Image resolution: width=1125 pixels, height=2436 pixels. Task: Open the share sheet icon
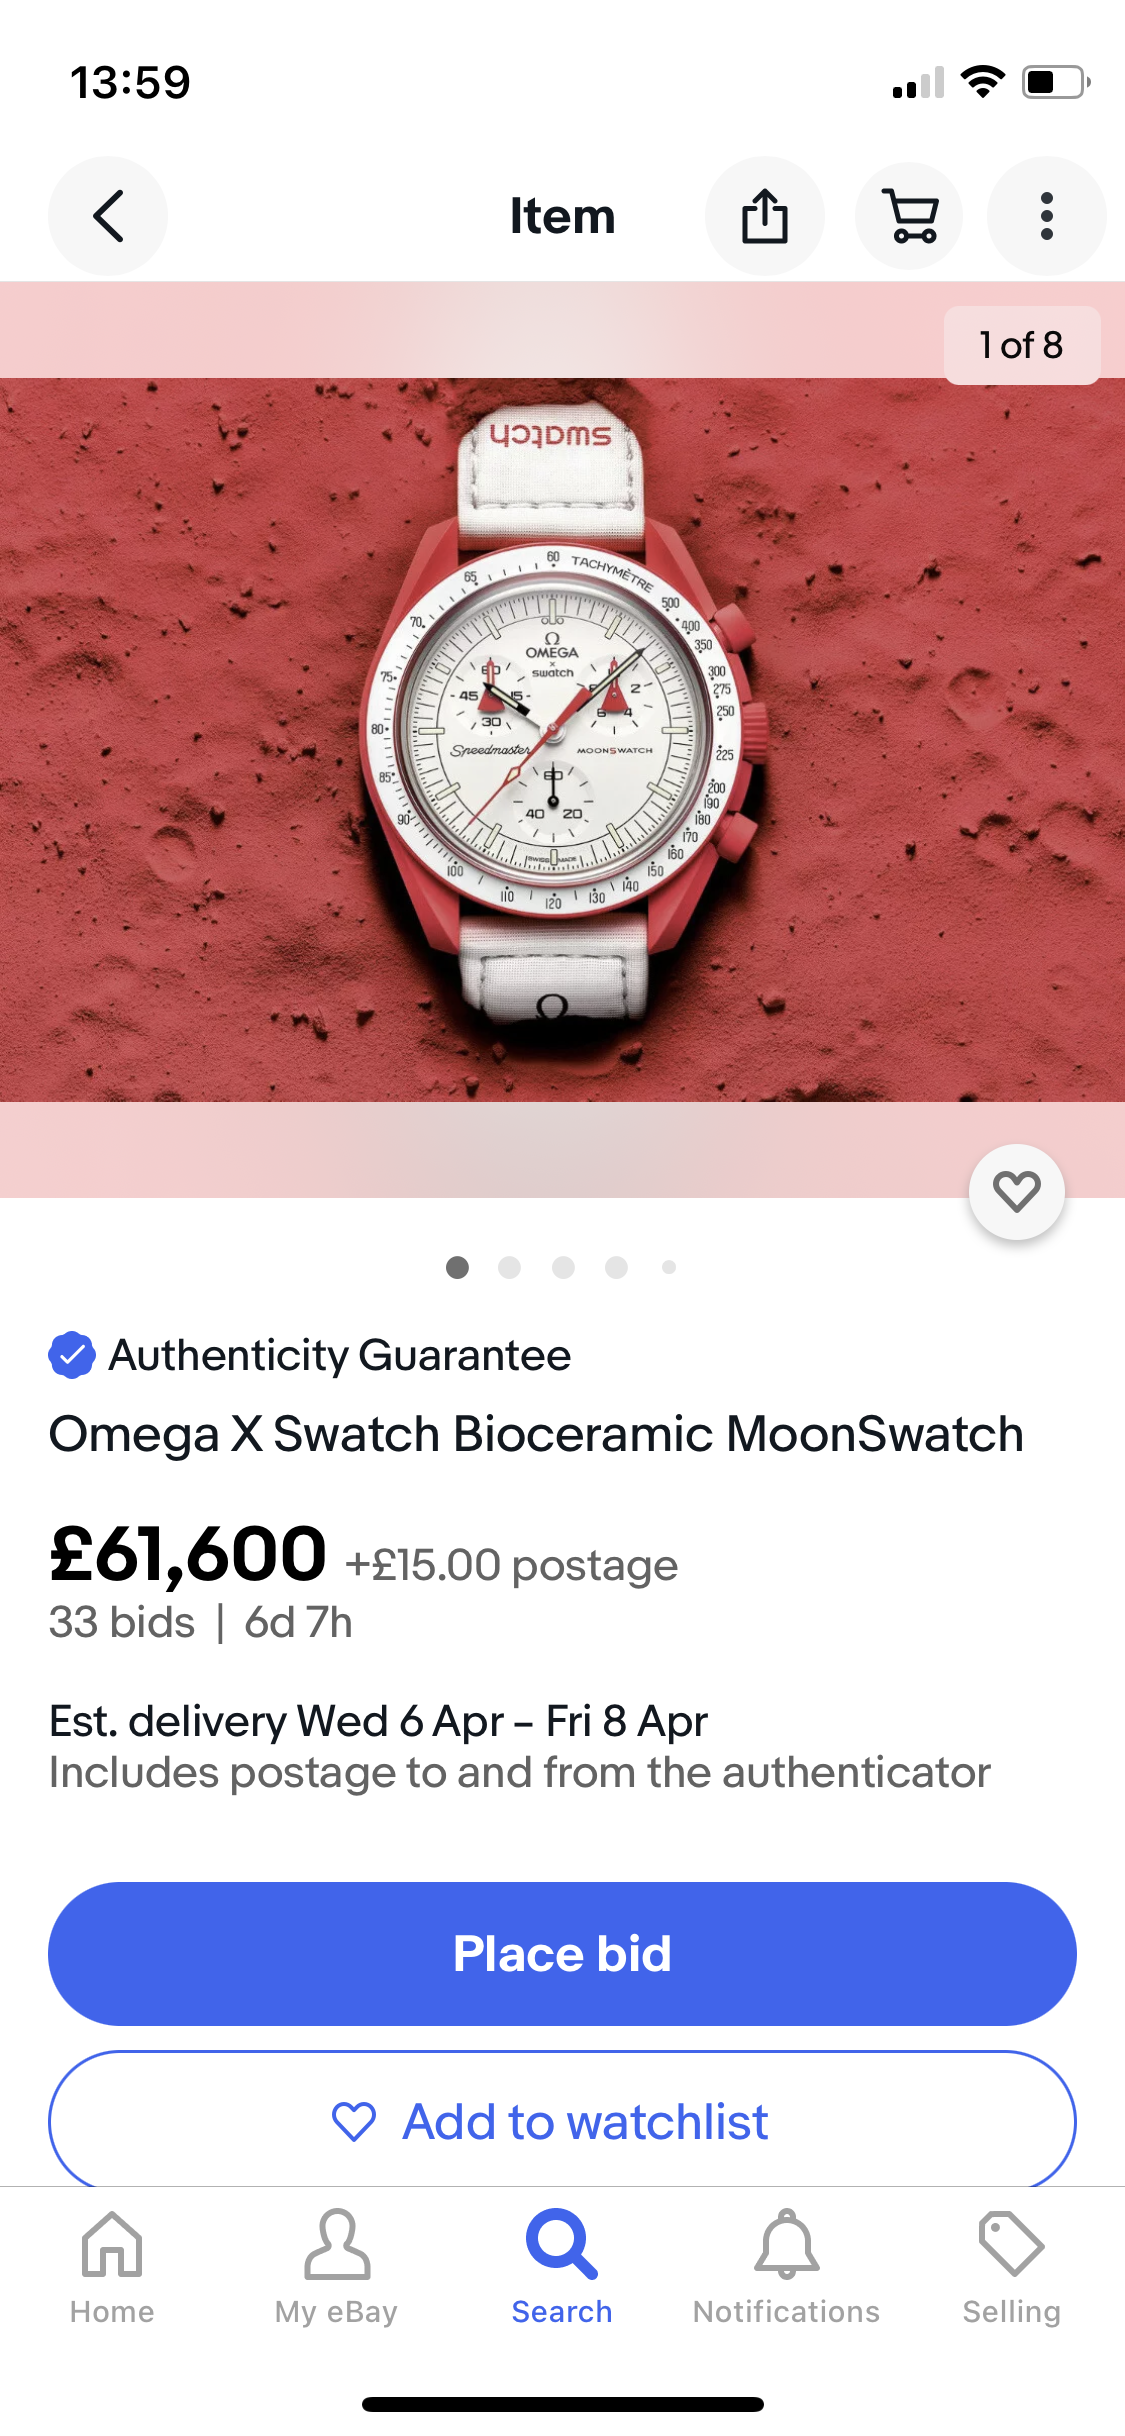(x=765, y=216)
